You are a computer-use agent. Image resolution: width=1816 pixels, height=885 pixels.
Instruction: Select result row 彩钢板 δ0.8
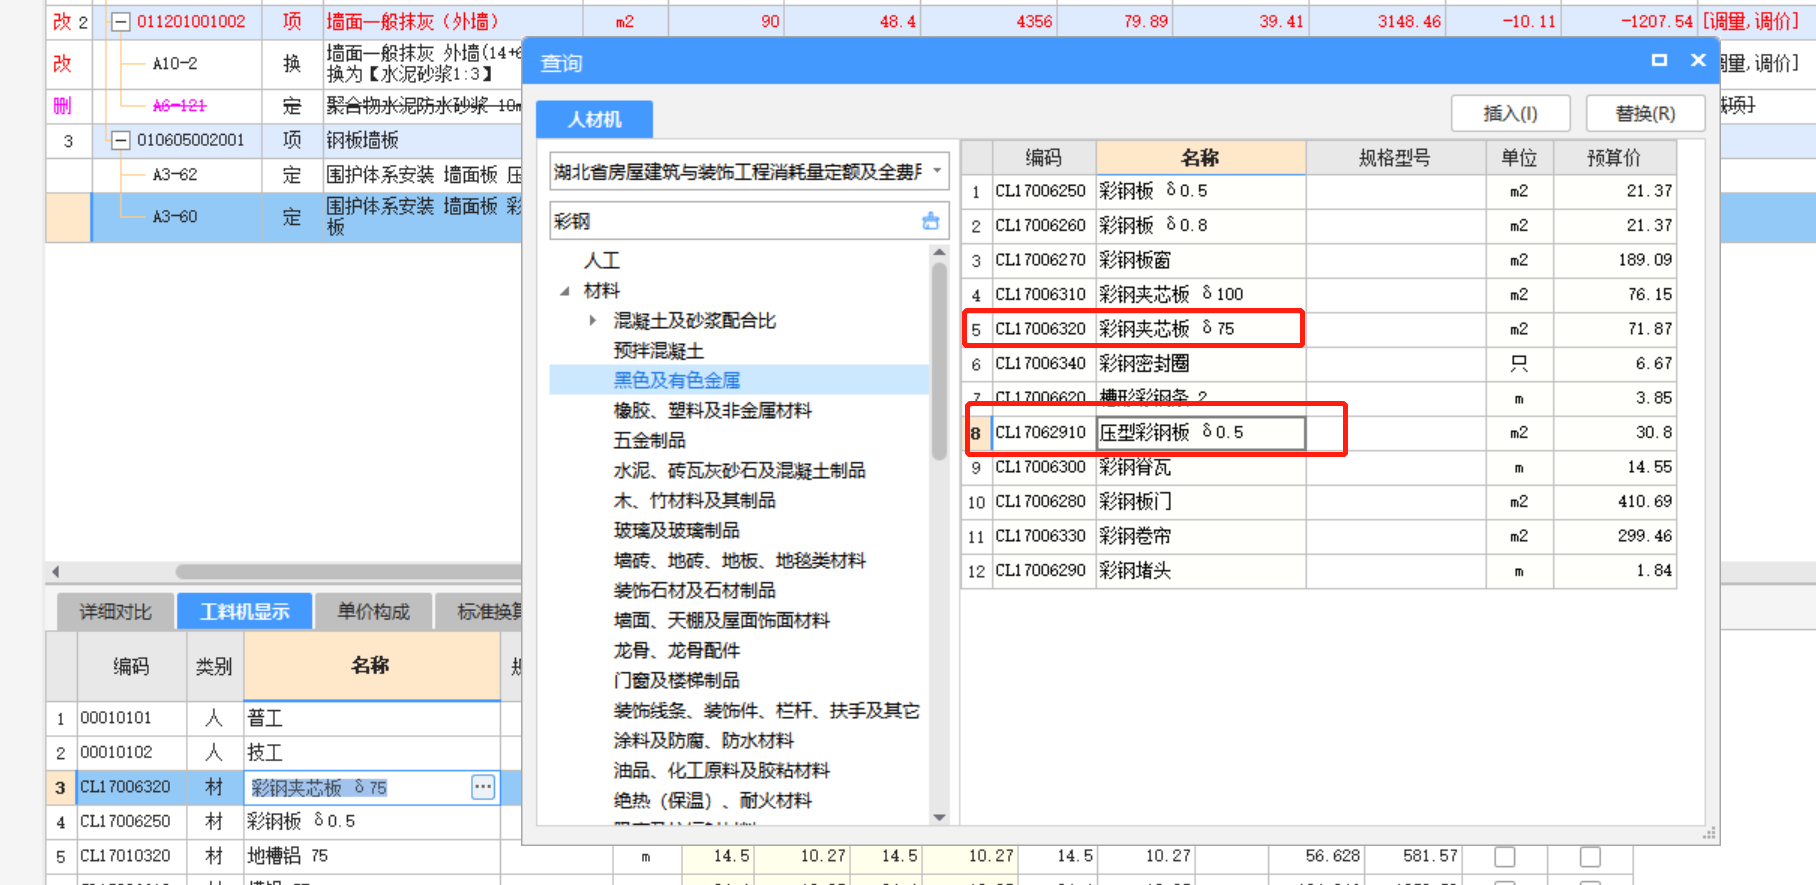[1318, 225]
